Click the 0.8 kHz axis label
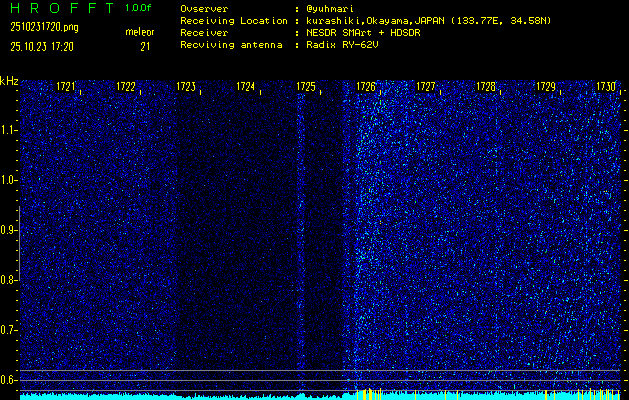Screen dimensions: 629x400 [x=8, y=280]
